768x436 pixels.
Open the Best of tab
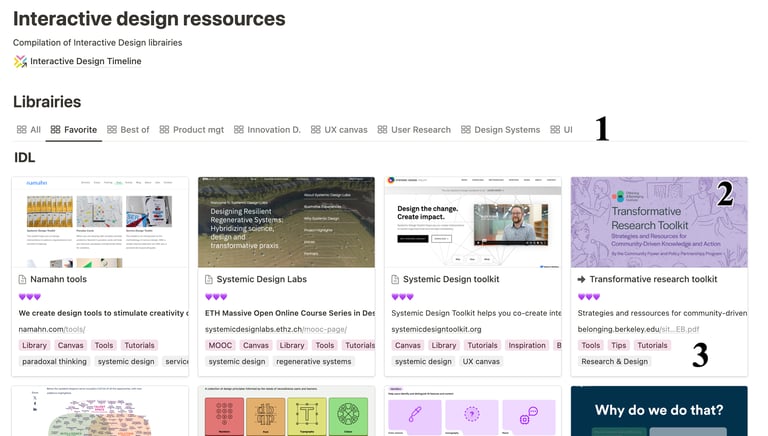128,130
